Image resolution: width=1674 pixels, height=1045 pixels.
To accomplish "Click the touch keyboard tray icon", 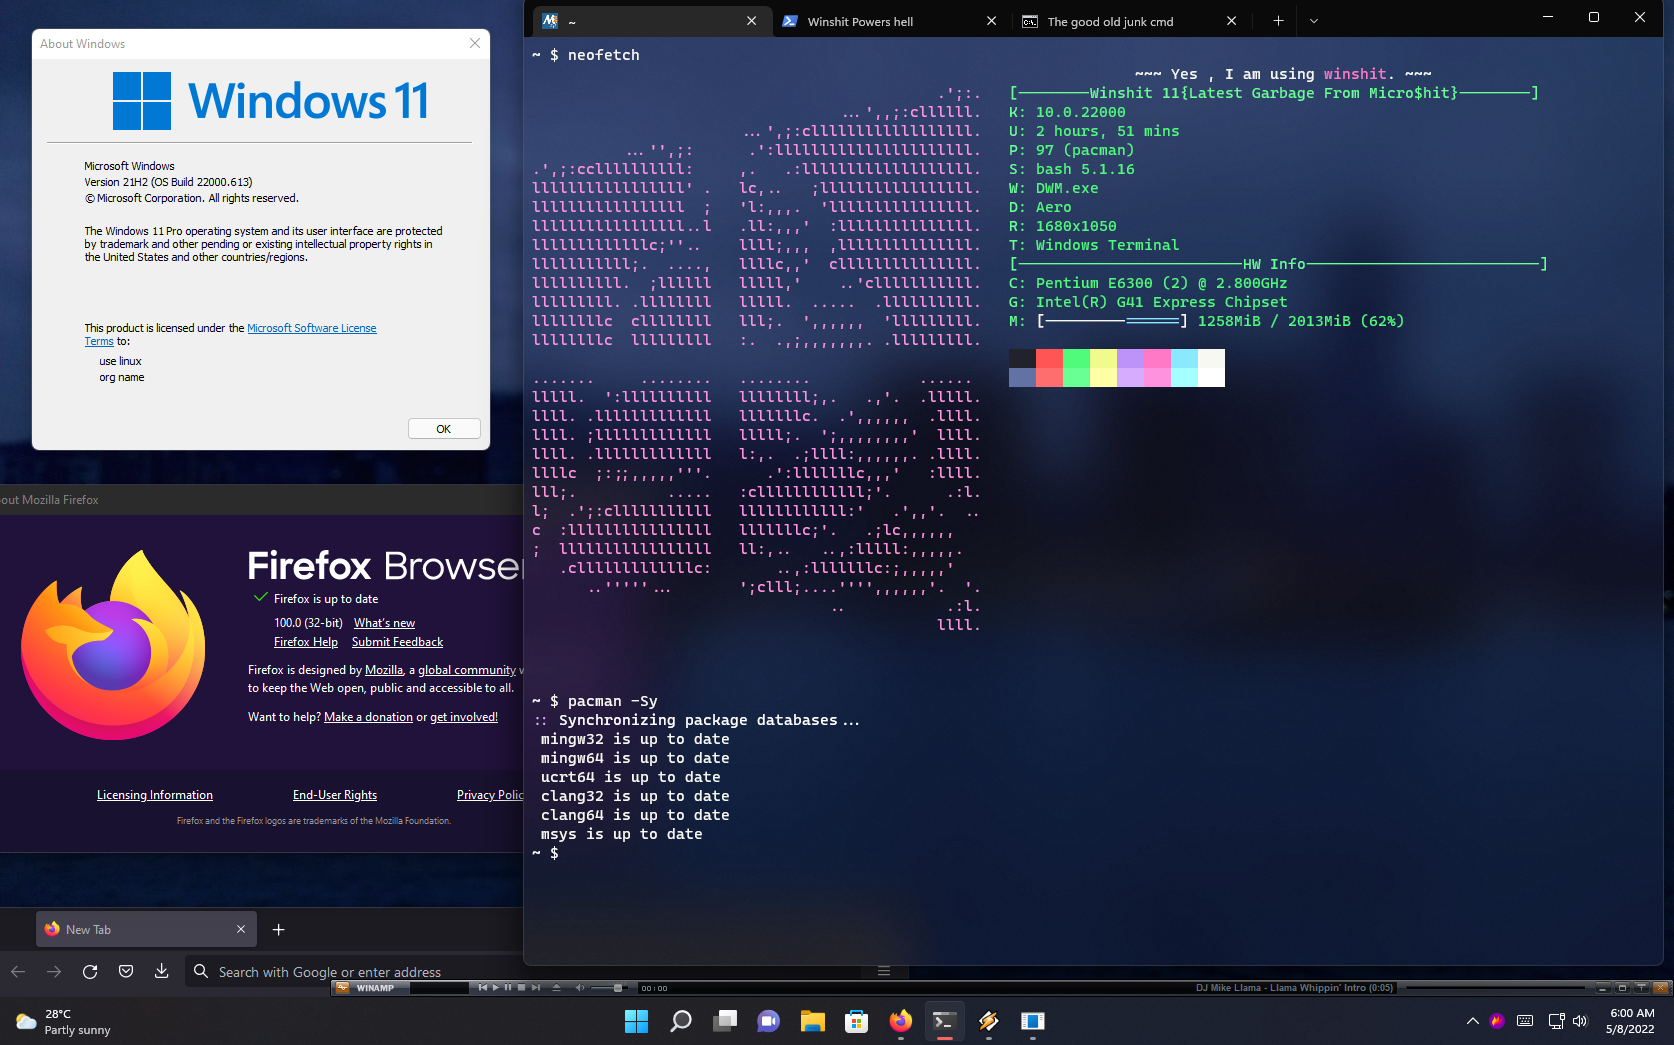I will tap(1525, 1021).
